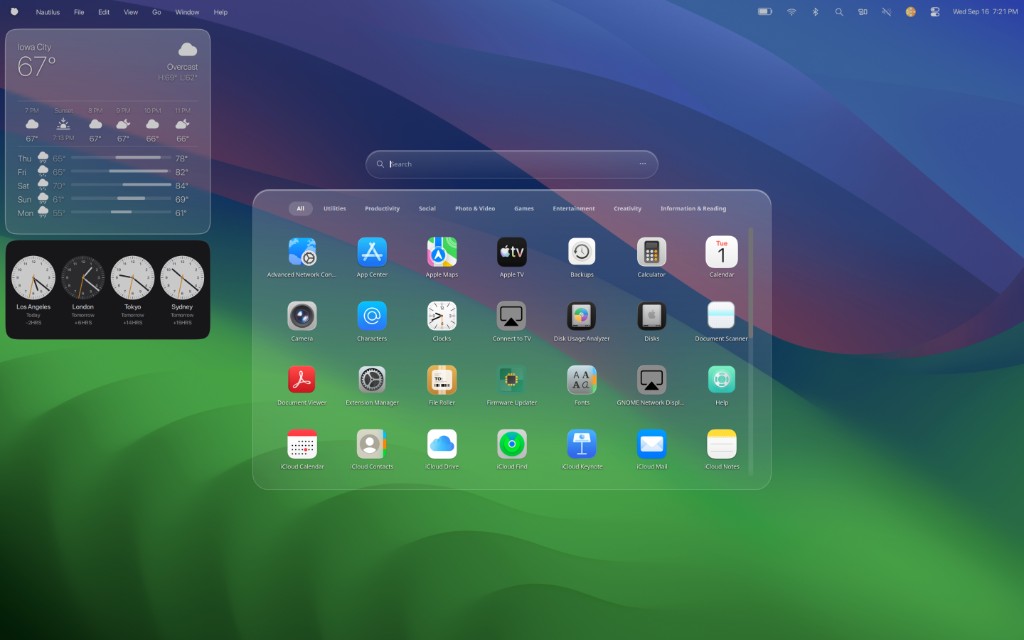1024x640 pixels.
Task: Launch iCloud Find
Action: click(511, 444)
